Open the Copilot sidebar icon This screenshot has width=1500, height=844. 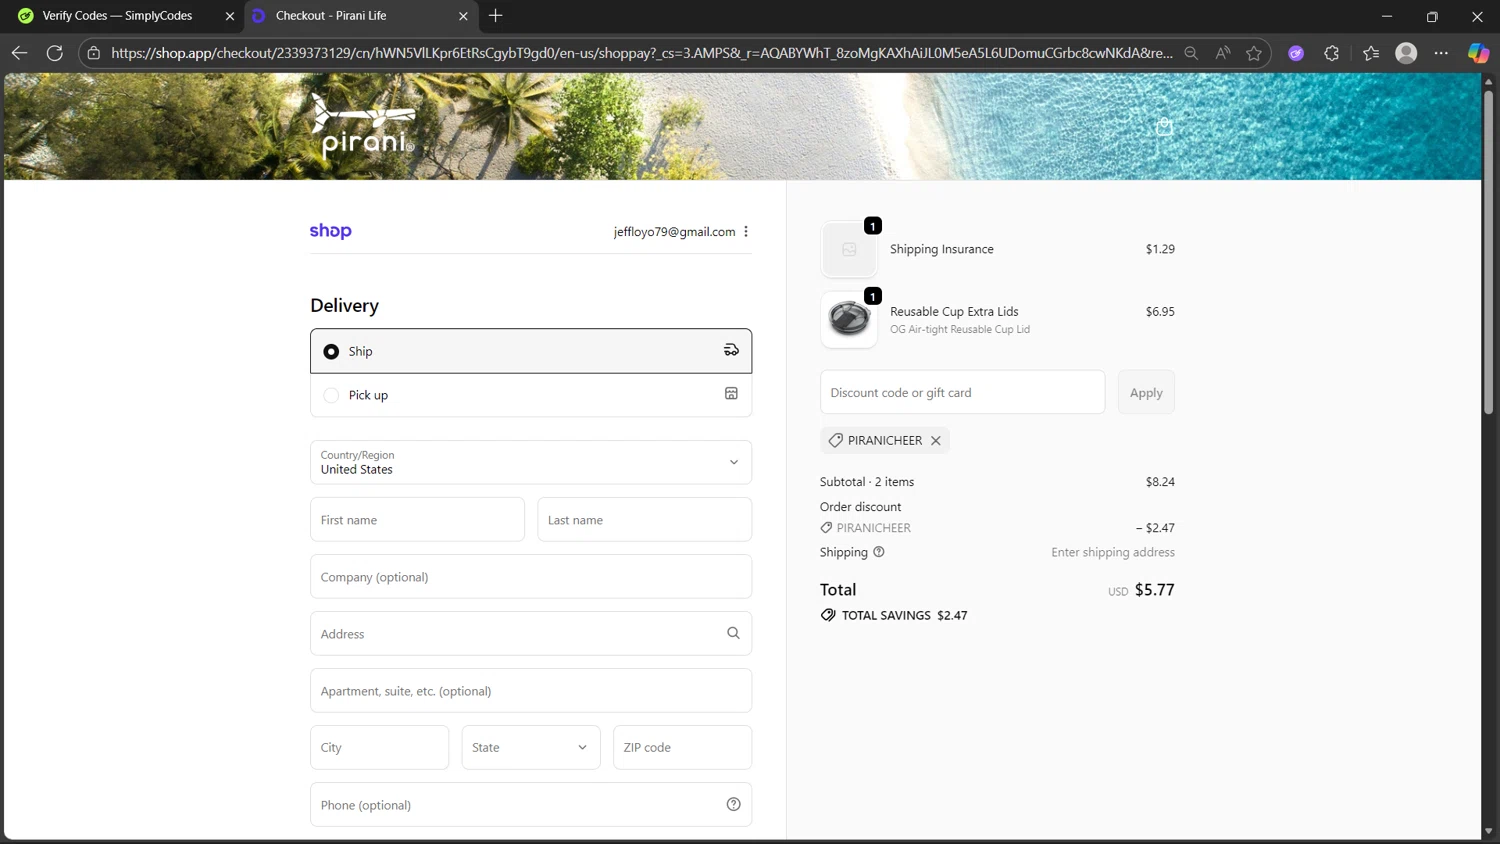(x=1478, y=53)
